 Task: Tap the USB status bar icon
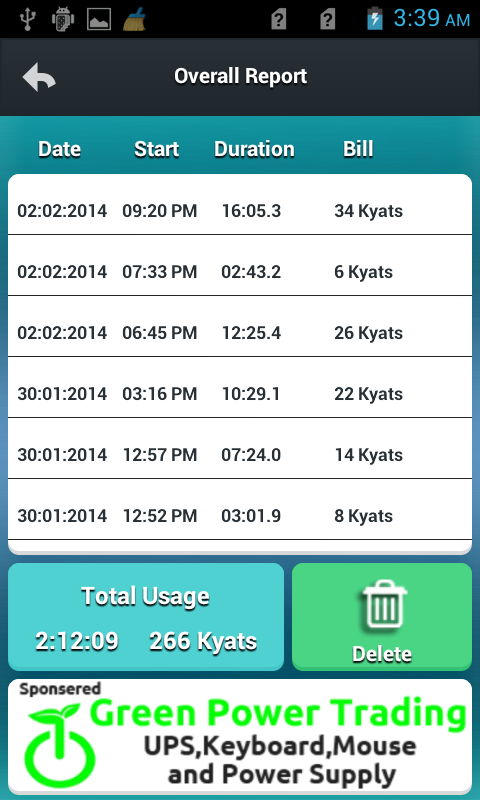click(x=27, y=19)
